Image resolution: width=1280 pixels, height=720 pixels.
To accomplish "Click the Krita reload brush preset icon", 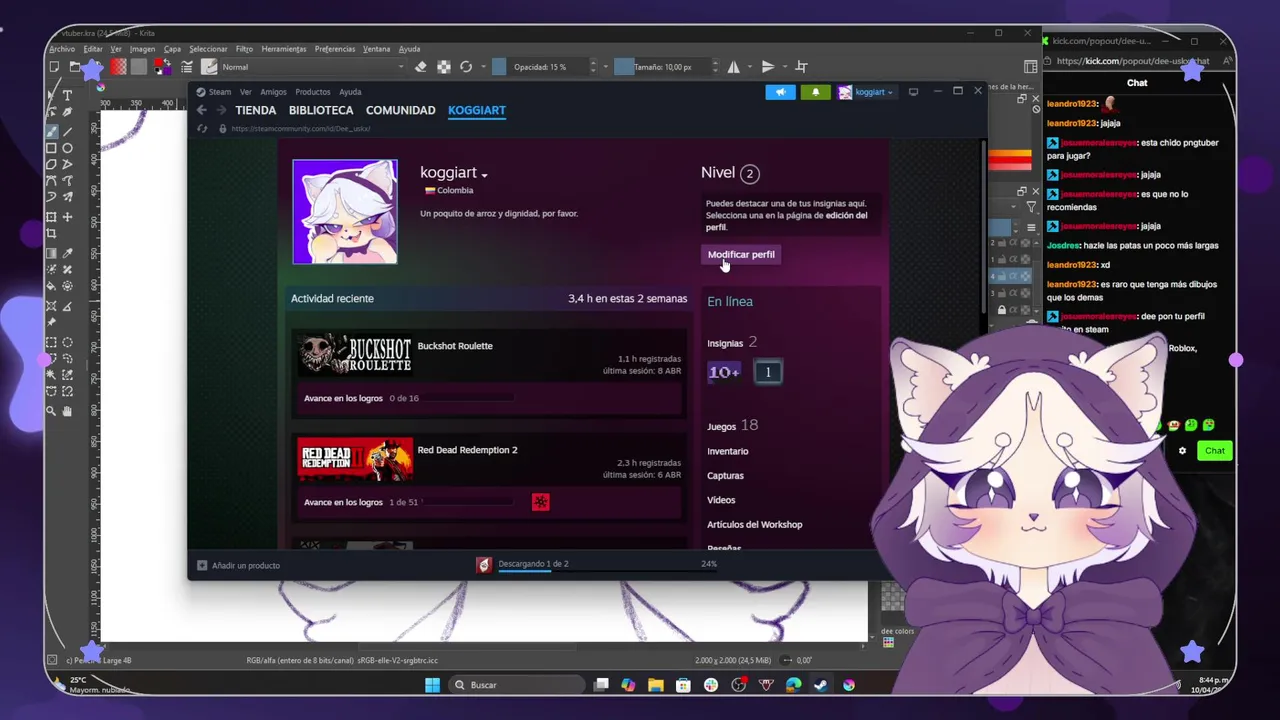I will (466, 67).
